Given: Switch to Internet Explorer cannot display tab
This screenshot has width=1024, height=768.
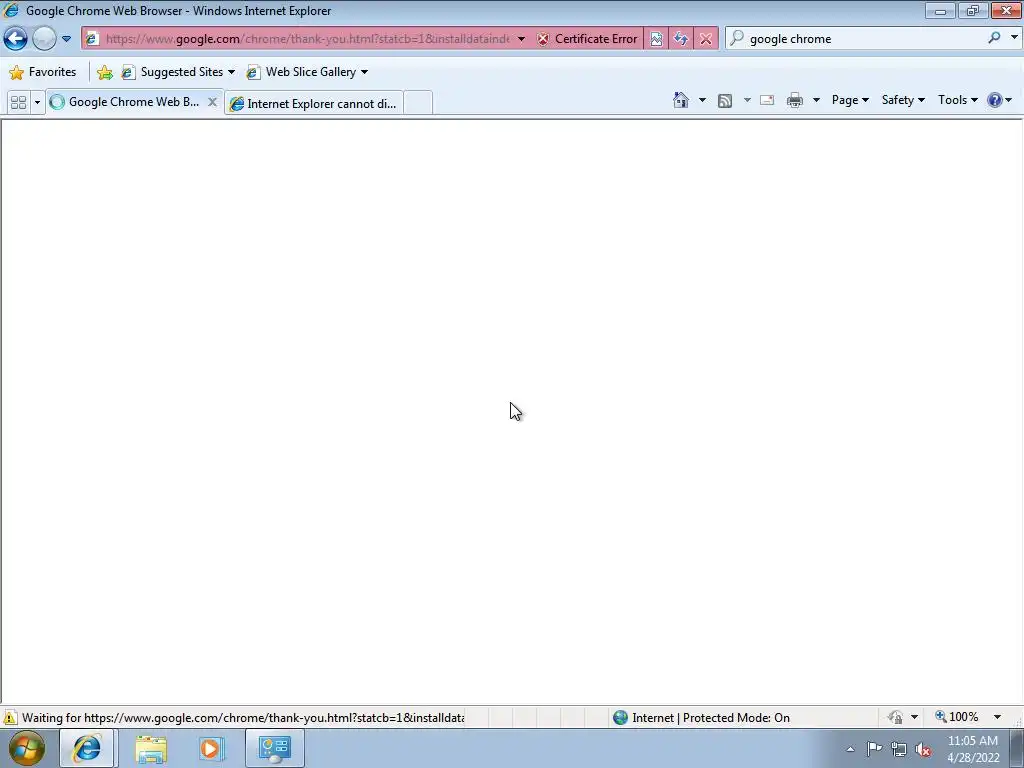Looking at the screenshot, I should [x=313, y=103].
